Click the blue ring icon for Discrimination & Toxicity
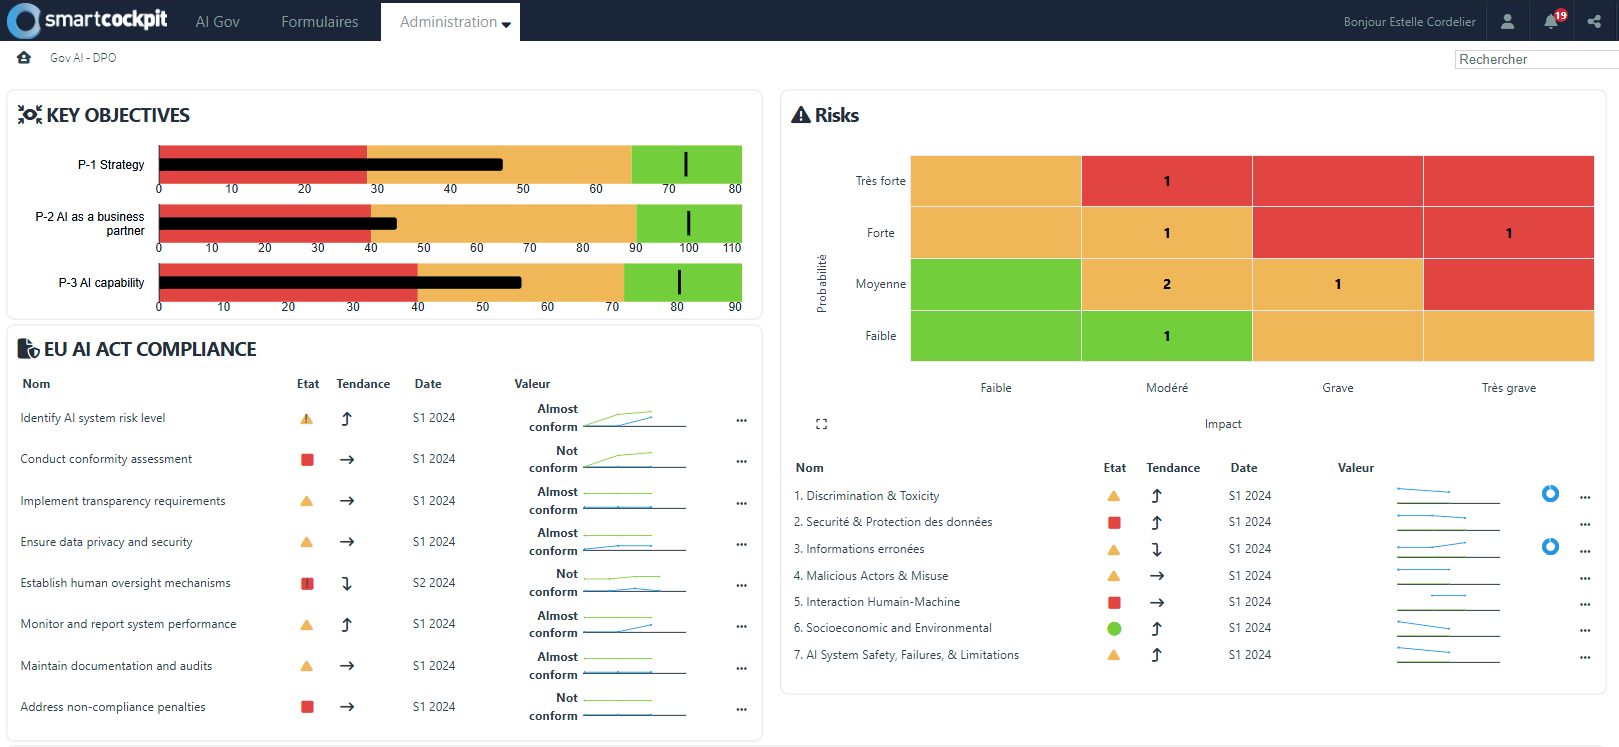The height and width of the screenshot is (747, 1619). [x=1550, y=493]
